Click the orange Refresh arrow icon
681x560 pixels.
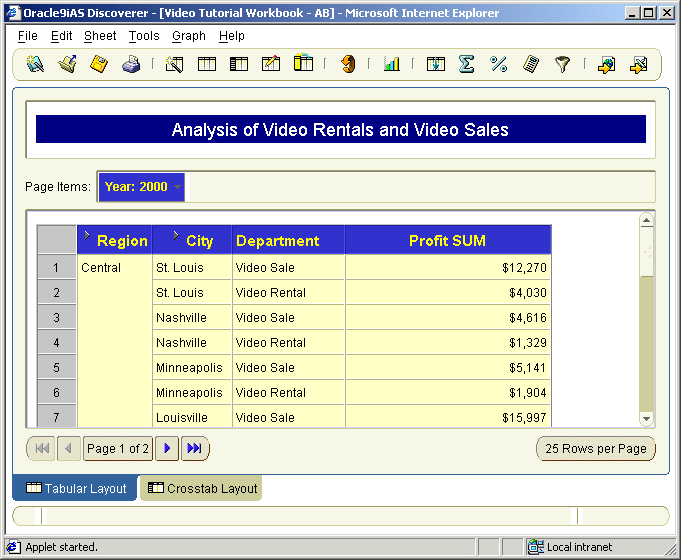348,64
